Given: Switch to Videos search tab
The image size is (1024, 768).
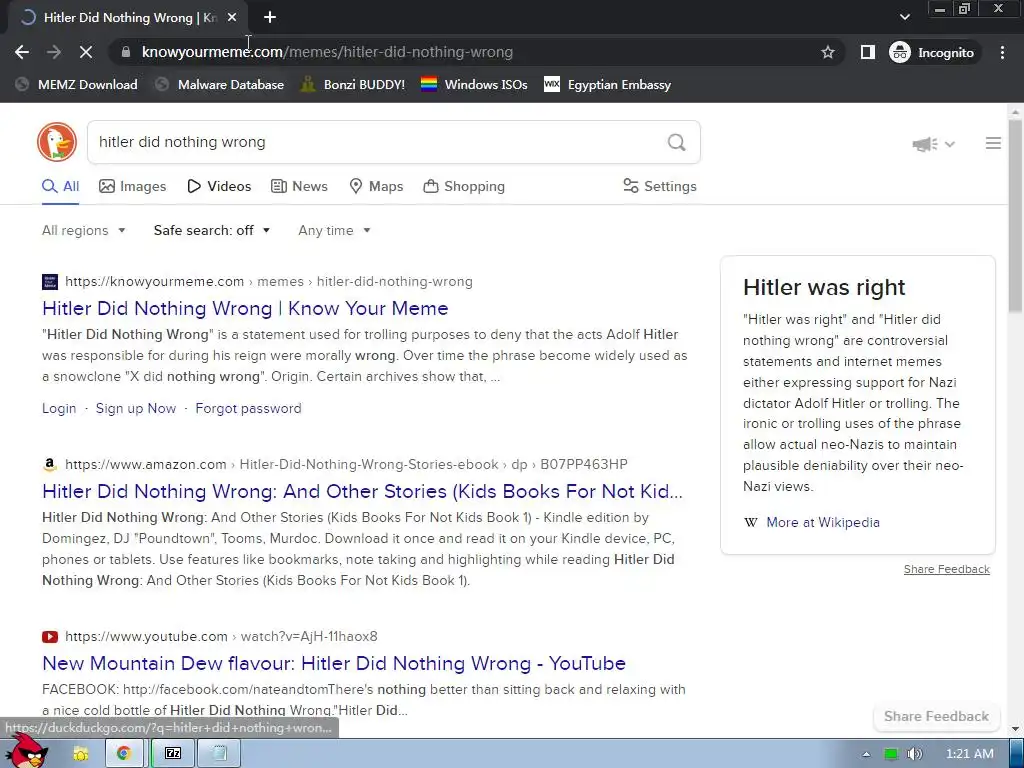Looking at the screenshot, I should click(x=219, y=187).
